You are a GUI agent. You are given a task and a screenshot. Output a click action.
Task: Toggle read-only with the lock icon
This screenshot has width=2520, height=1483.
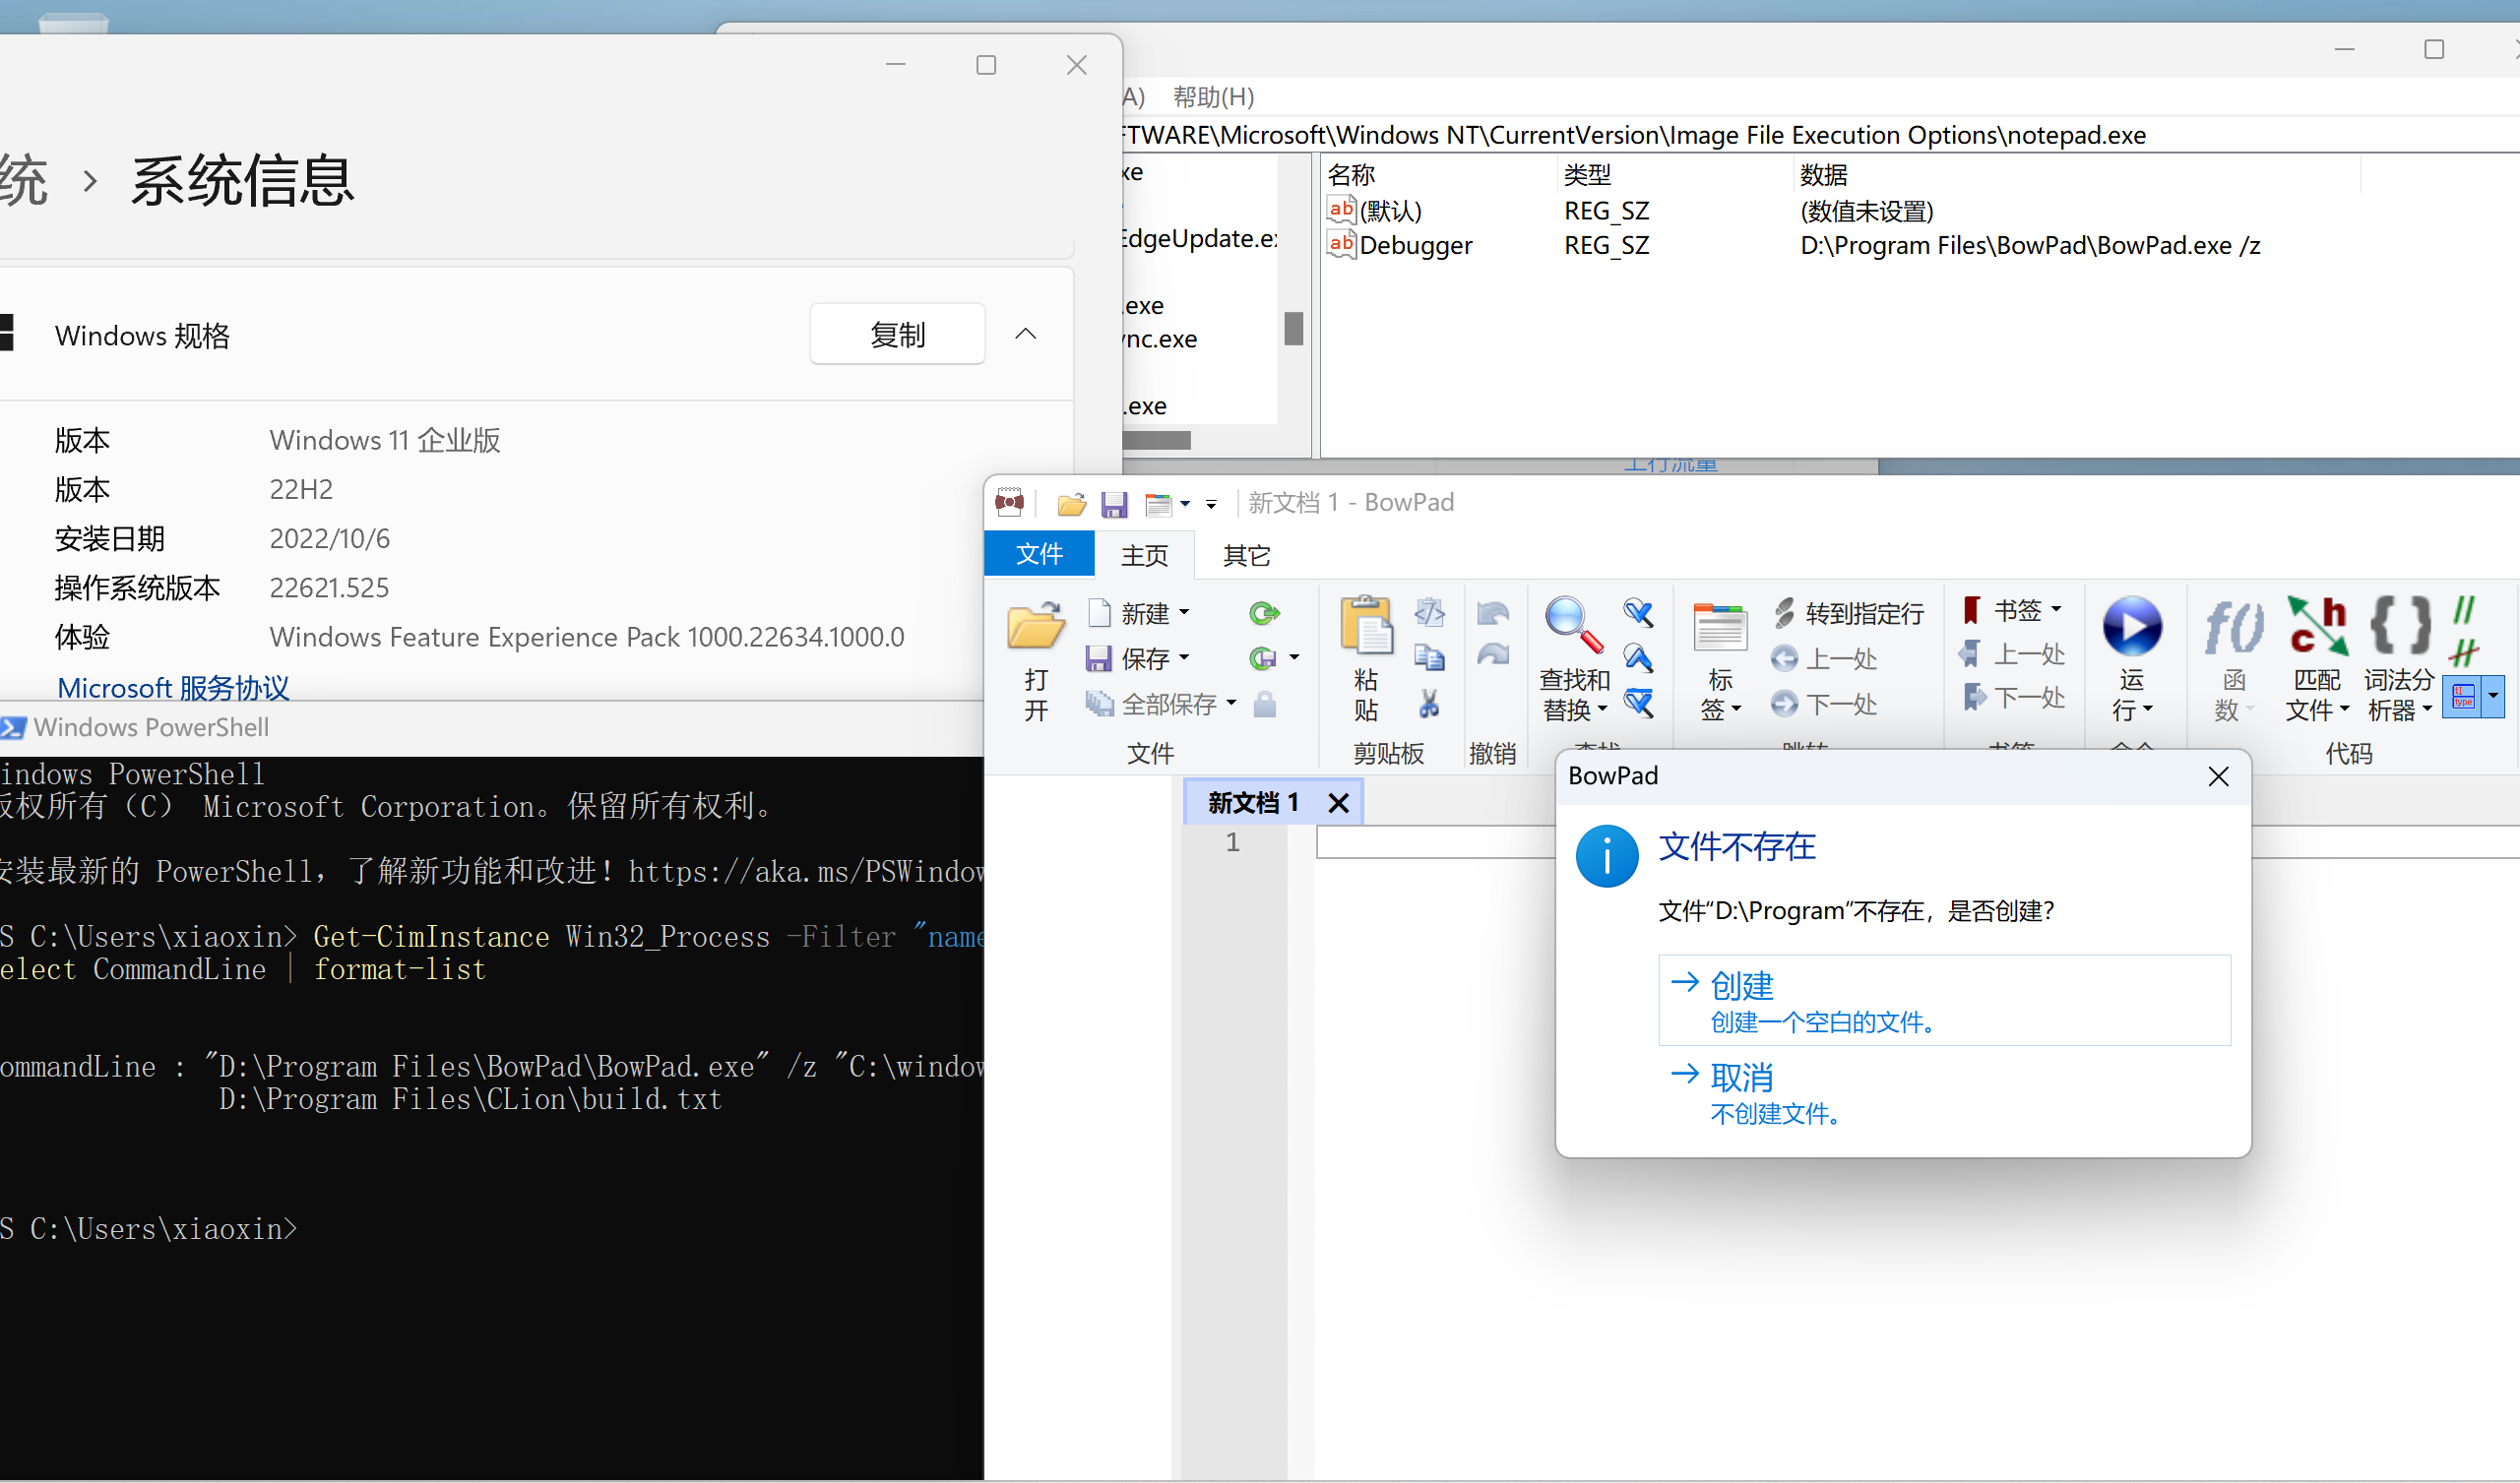click(x=1264, y=703)
